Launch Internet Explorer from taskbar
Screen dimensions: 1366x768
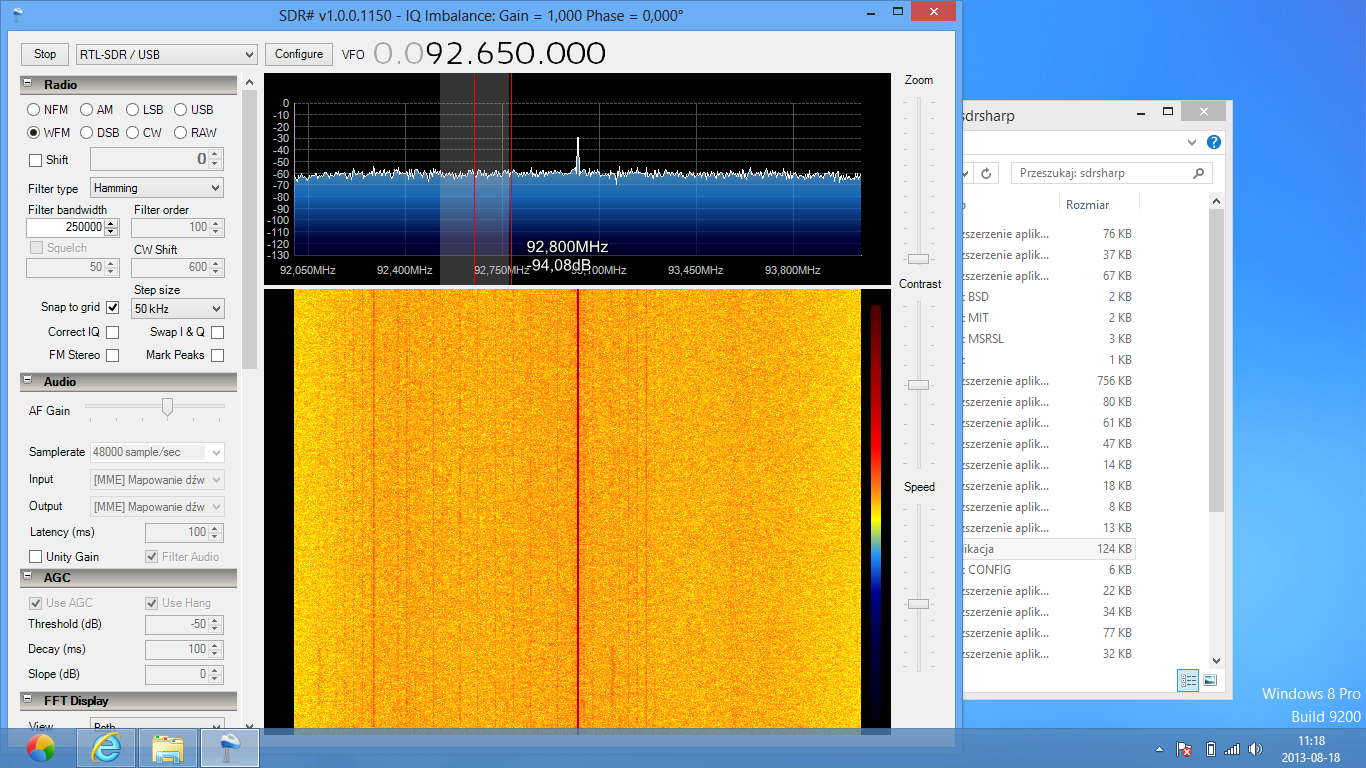(x=105, y=747)
